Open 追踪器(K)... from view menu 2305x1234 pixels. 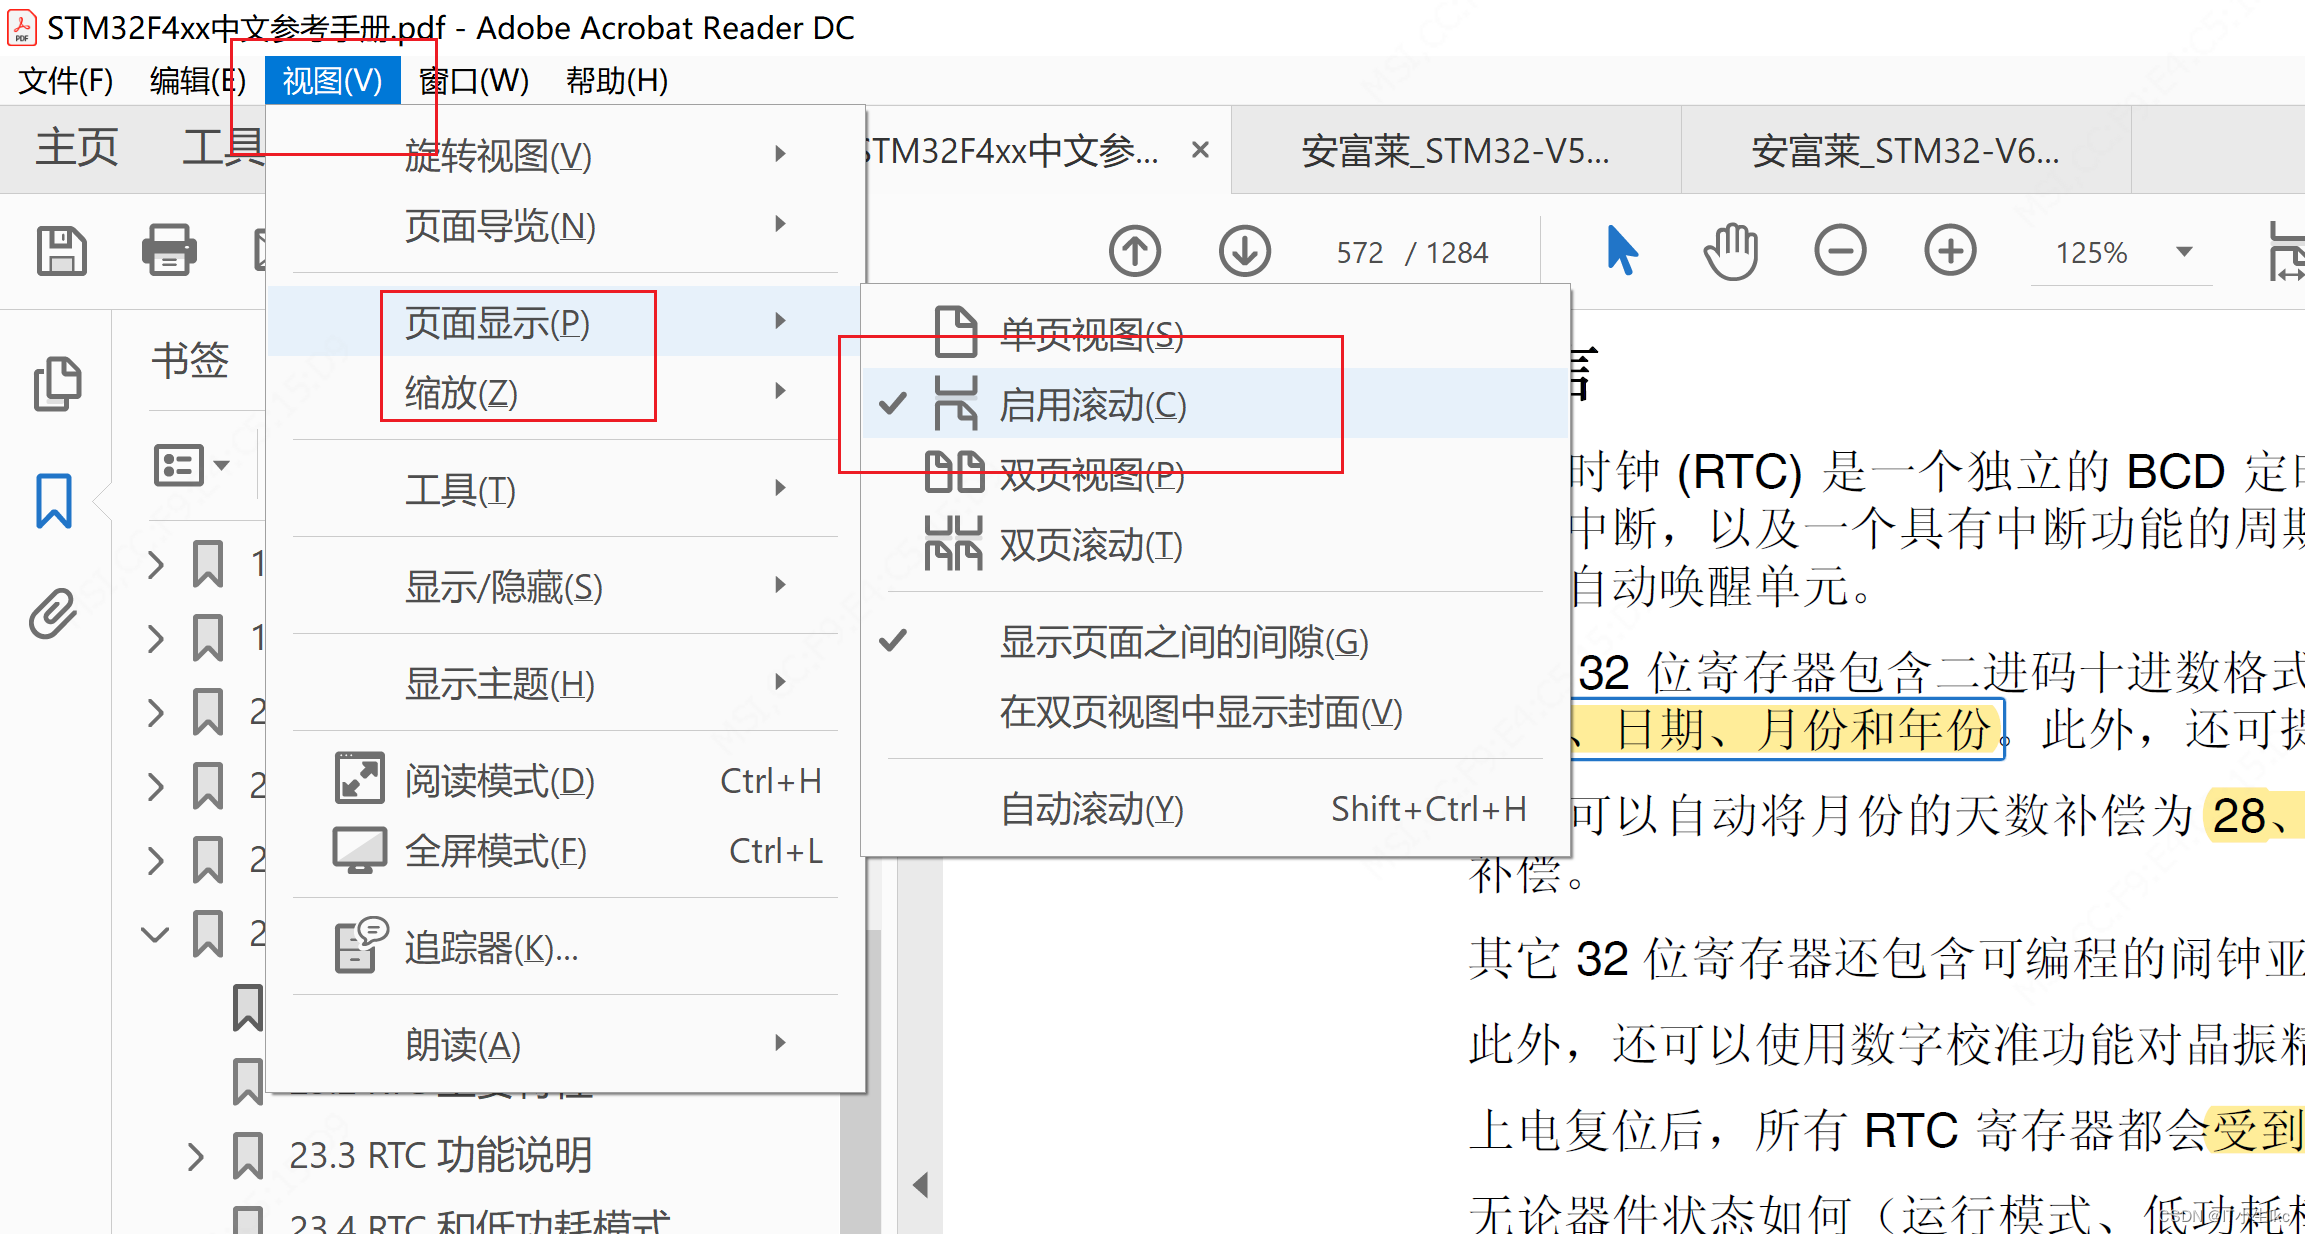566,947
